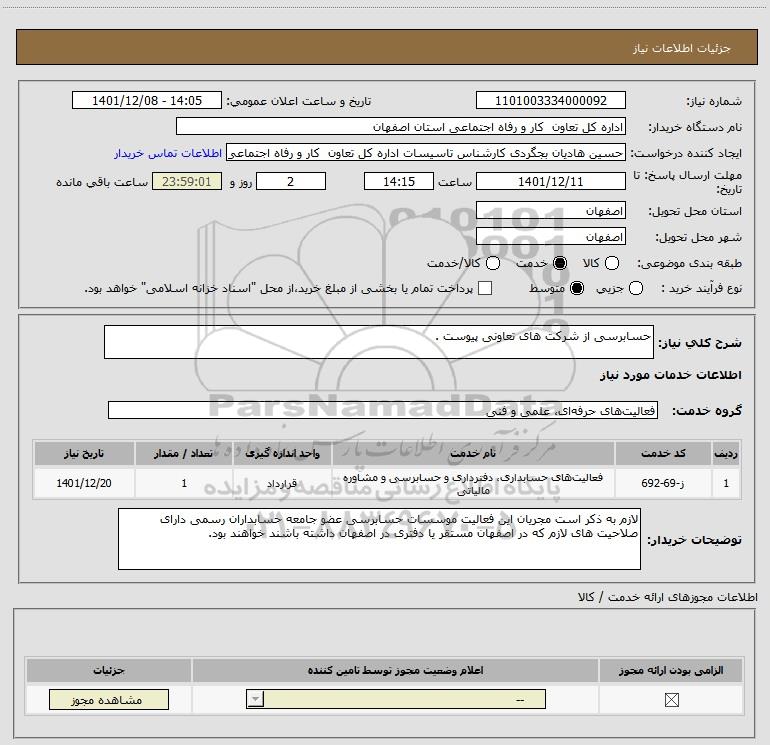Click the unit cell قرارداد
770x745 pixels.
click(282, 483)
